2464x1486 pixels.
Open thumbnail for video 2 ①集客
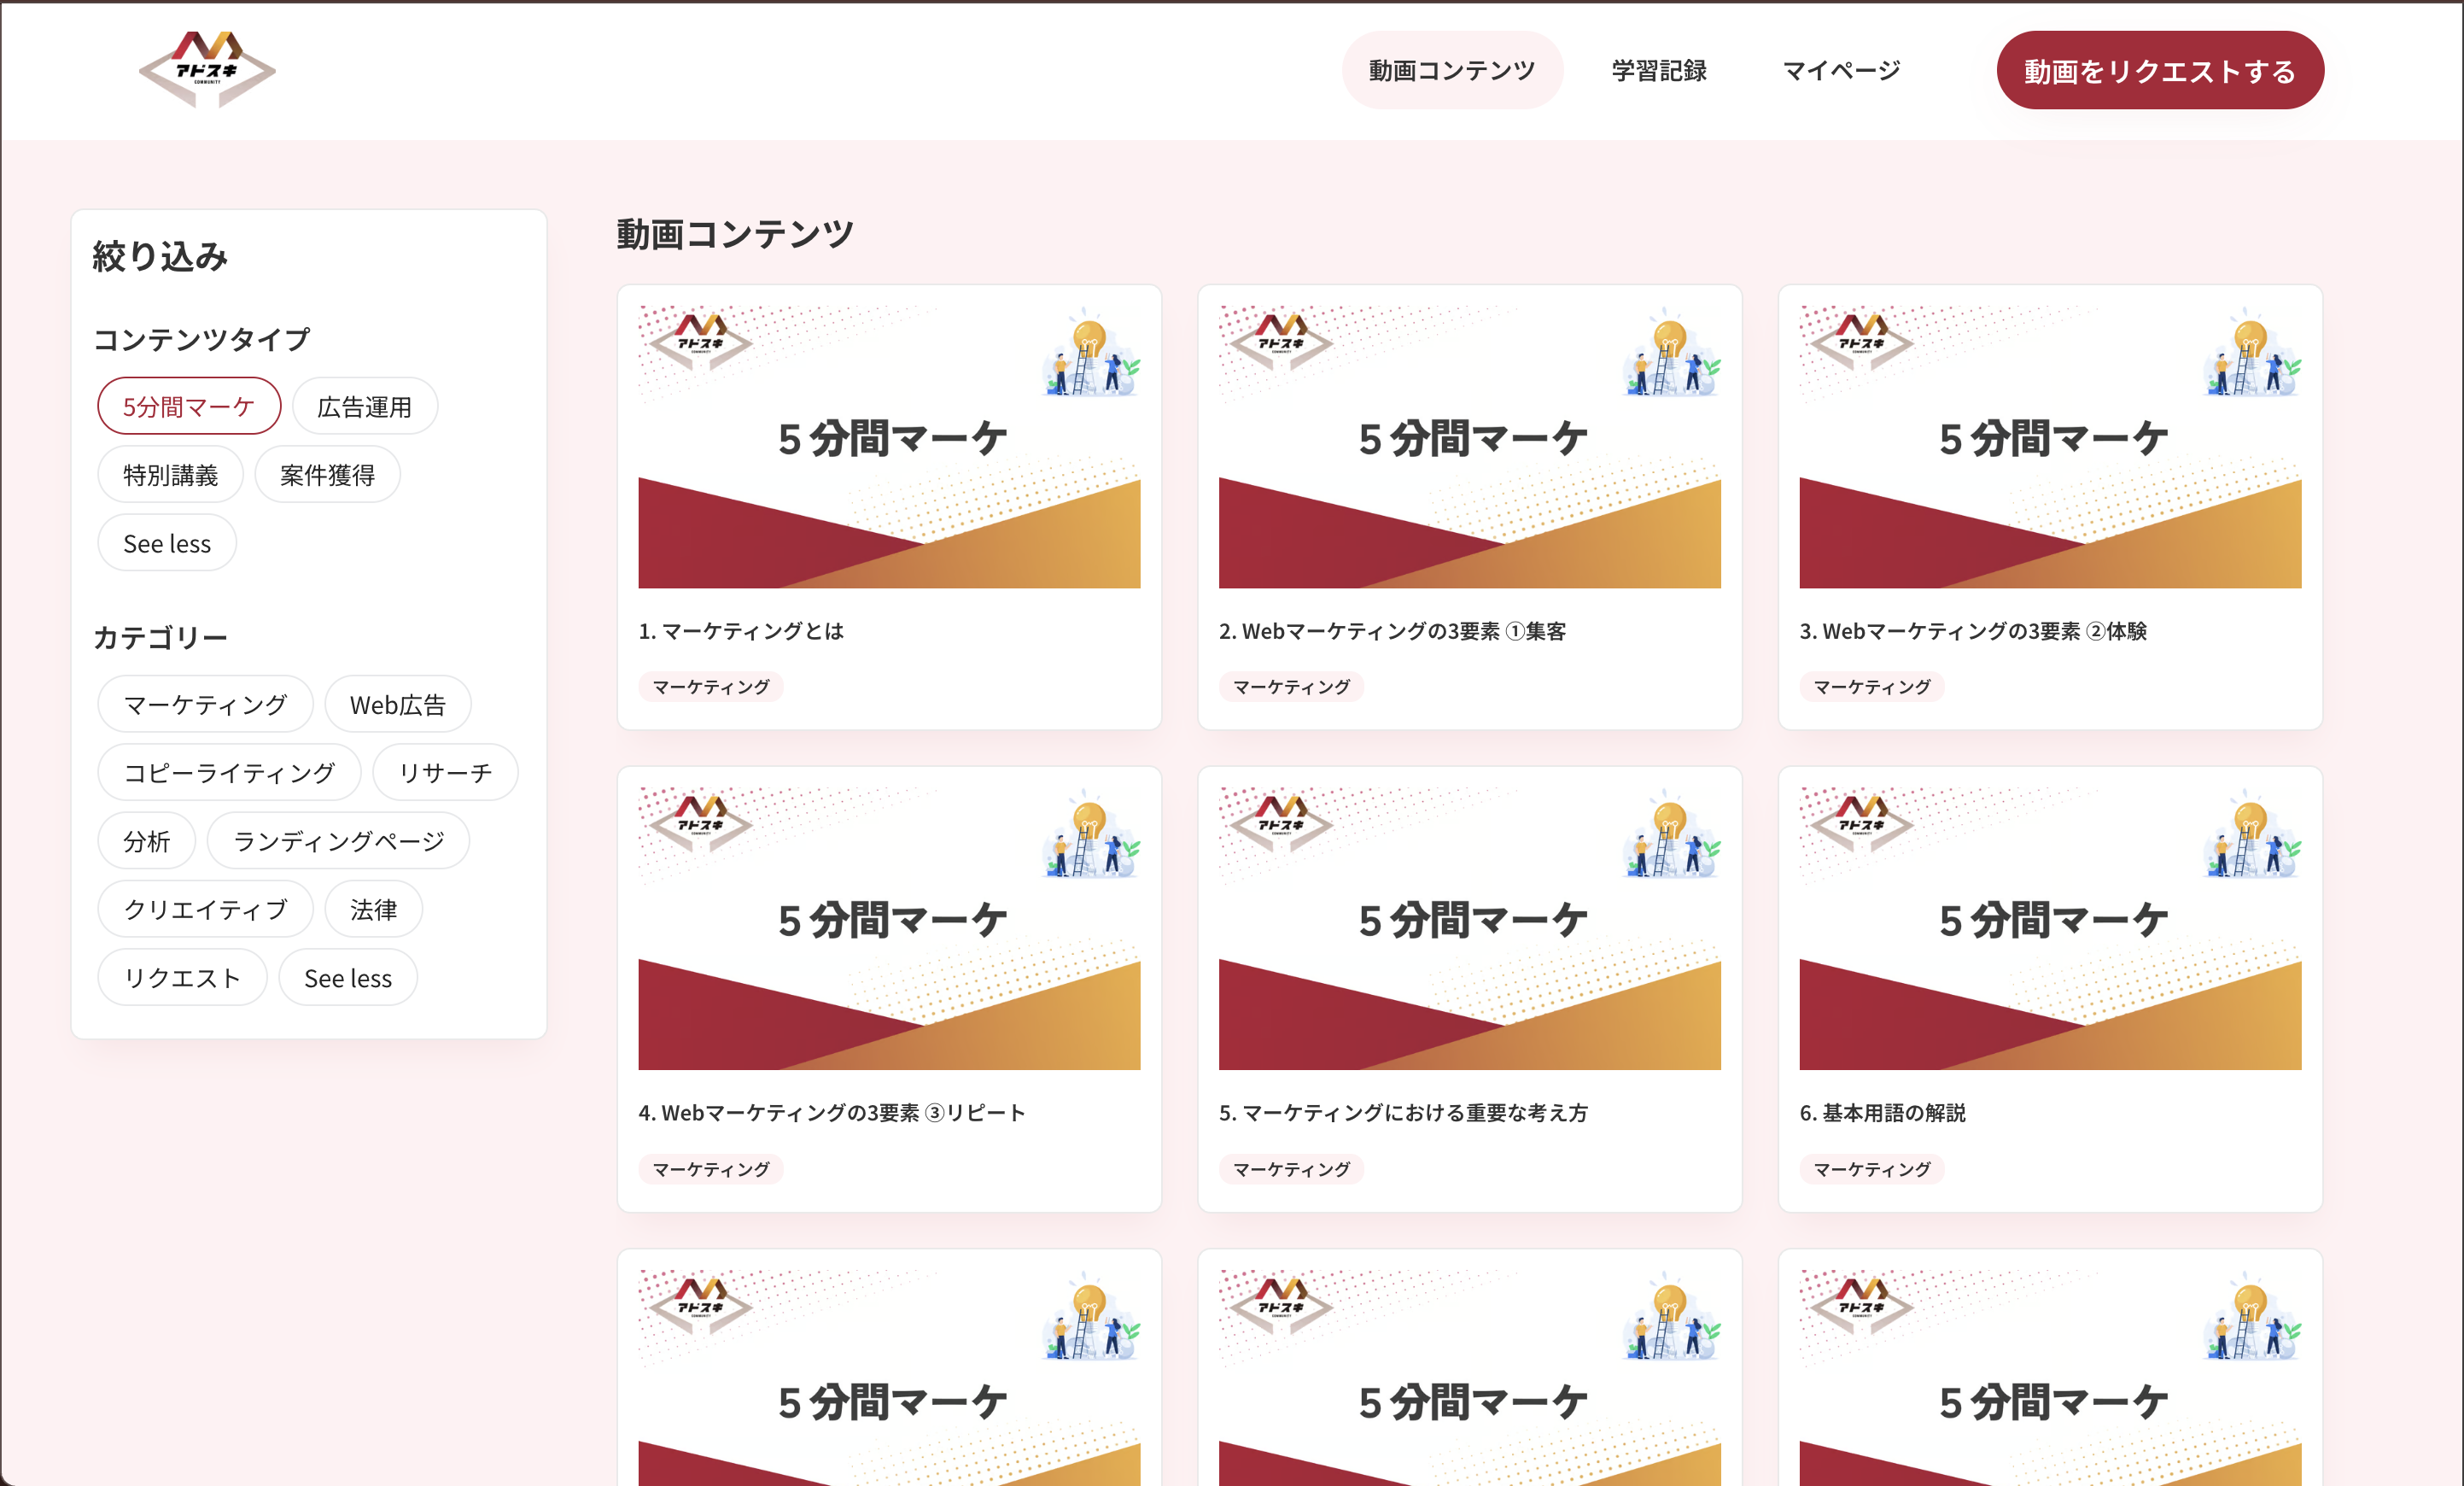(1470, 447)
